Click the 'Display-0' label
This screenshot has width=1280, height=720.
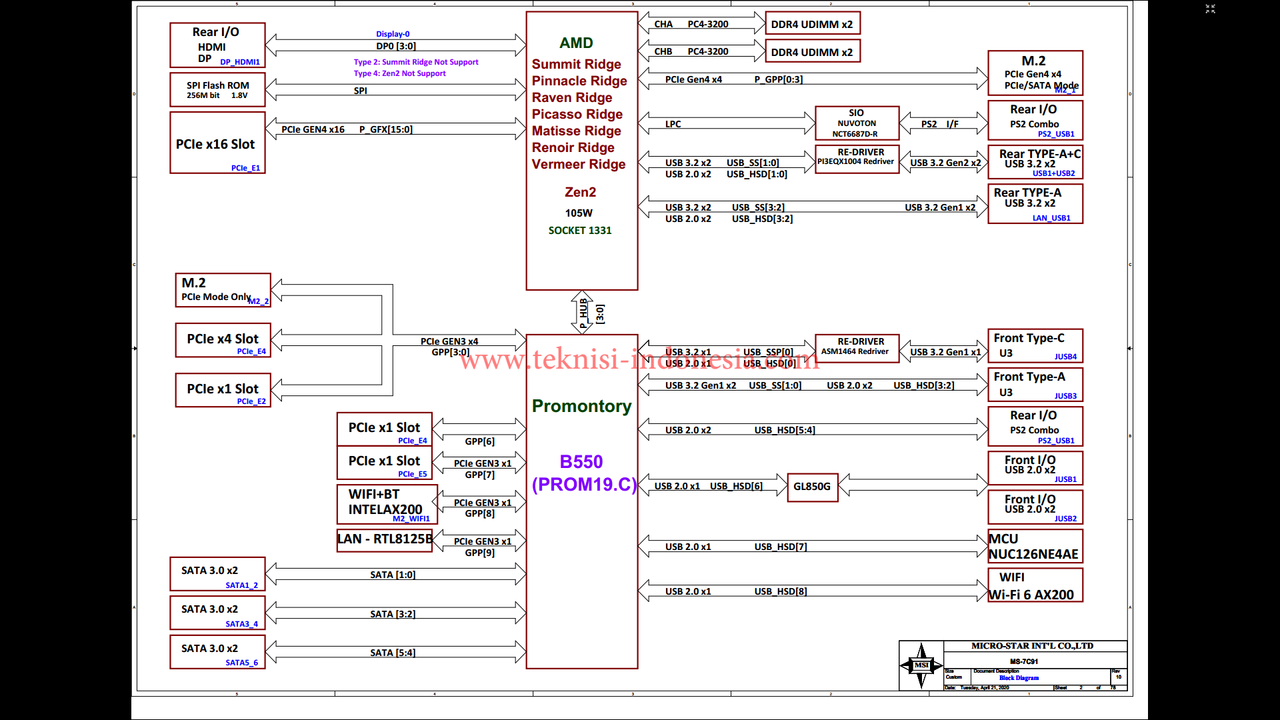pyautogui.click(x=393, y=34)
